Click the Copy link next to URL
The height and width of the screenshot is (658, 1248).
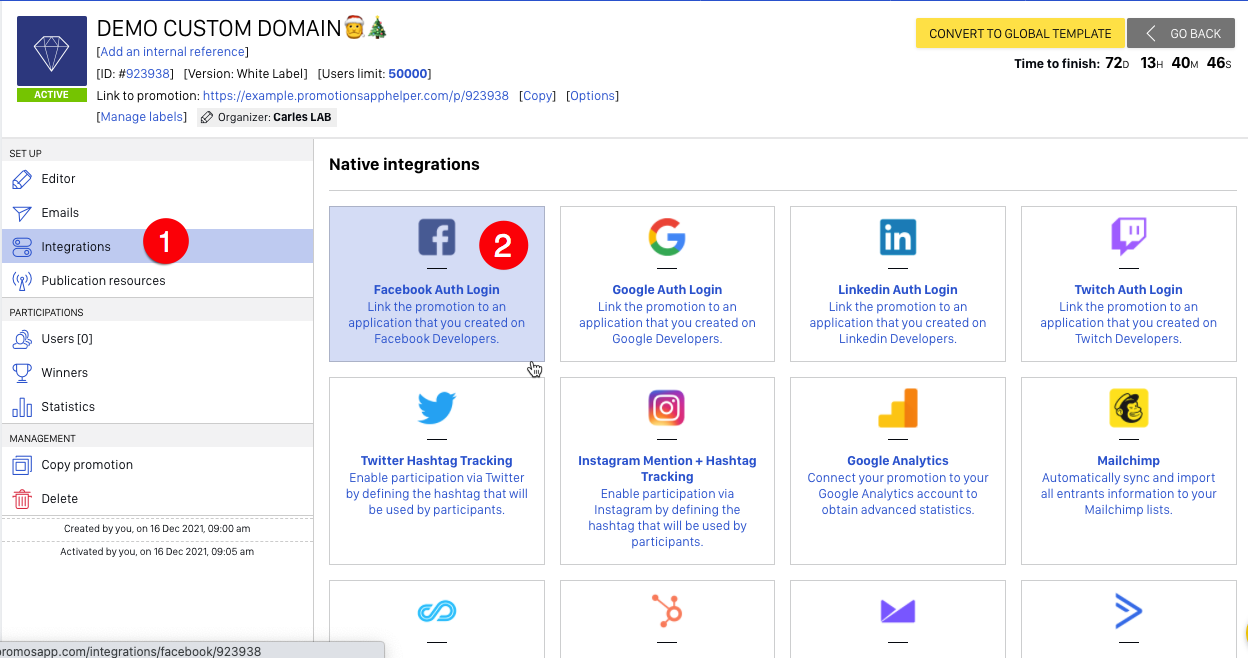pos(538,96)
